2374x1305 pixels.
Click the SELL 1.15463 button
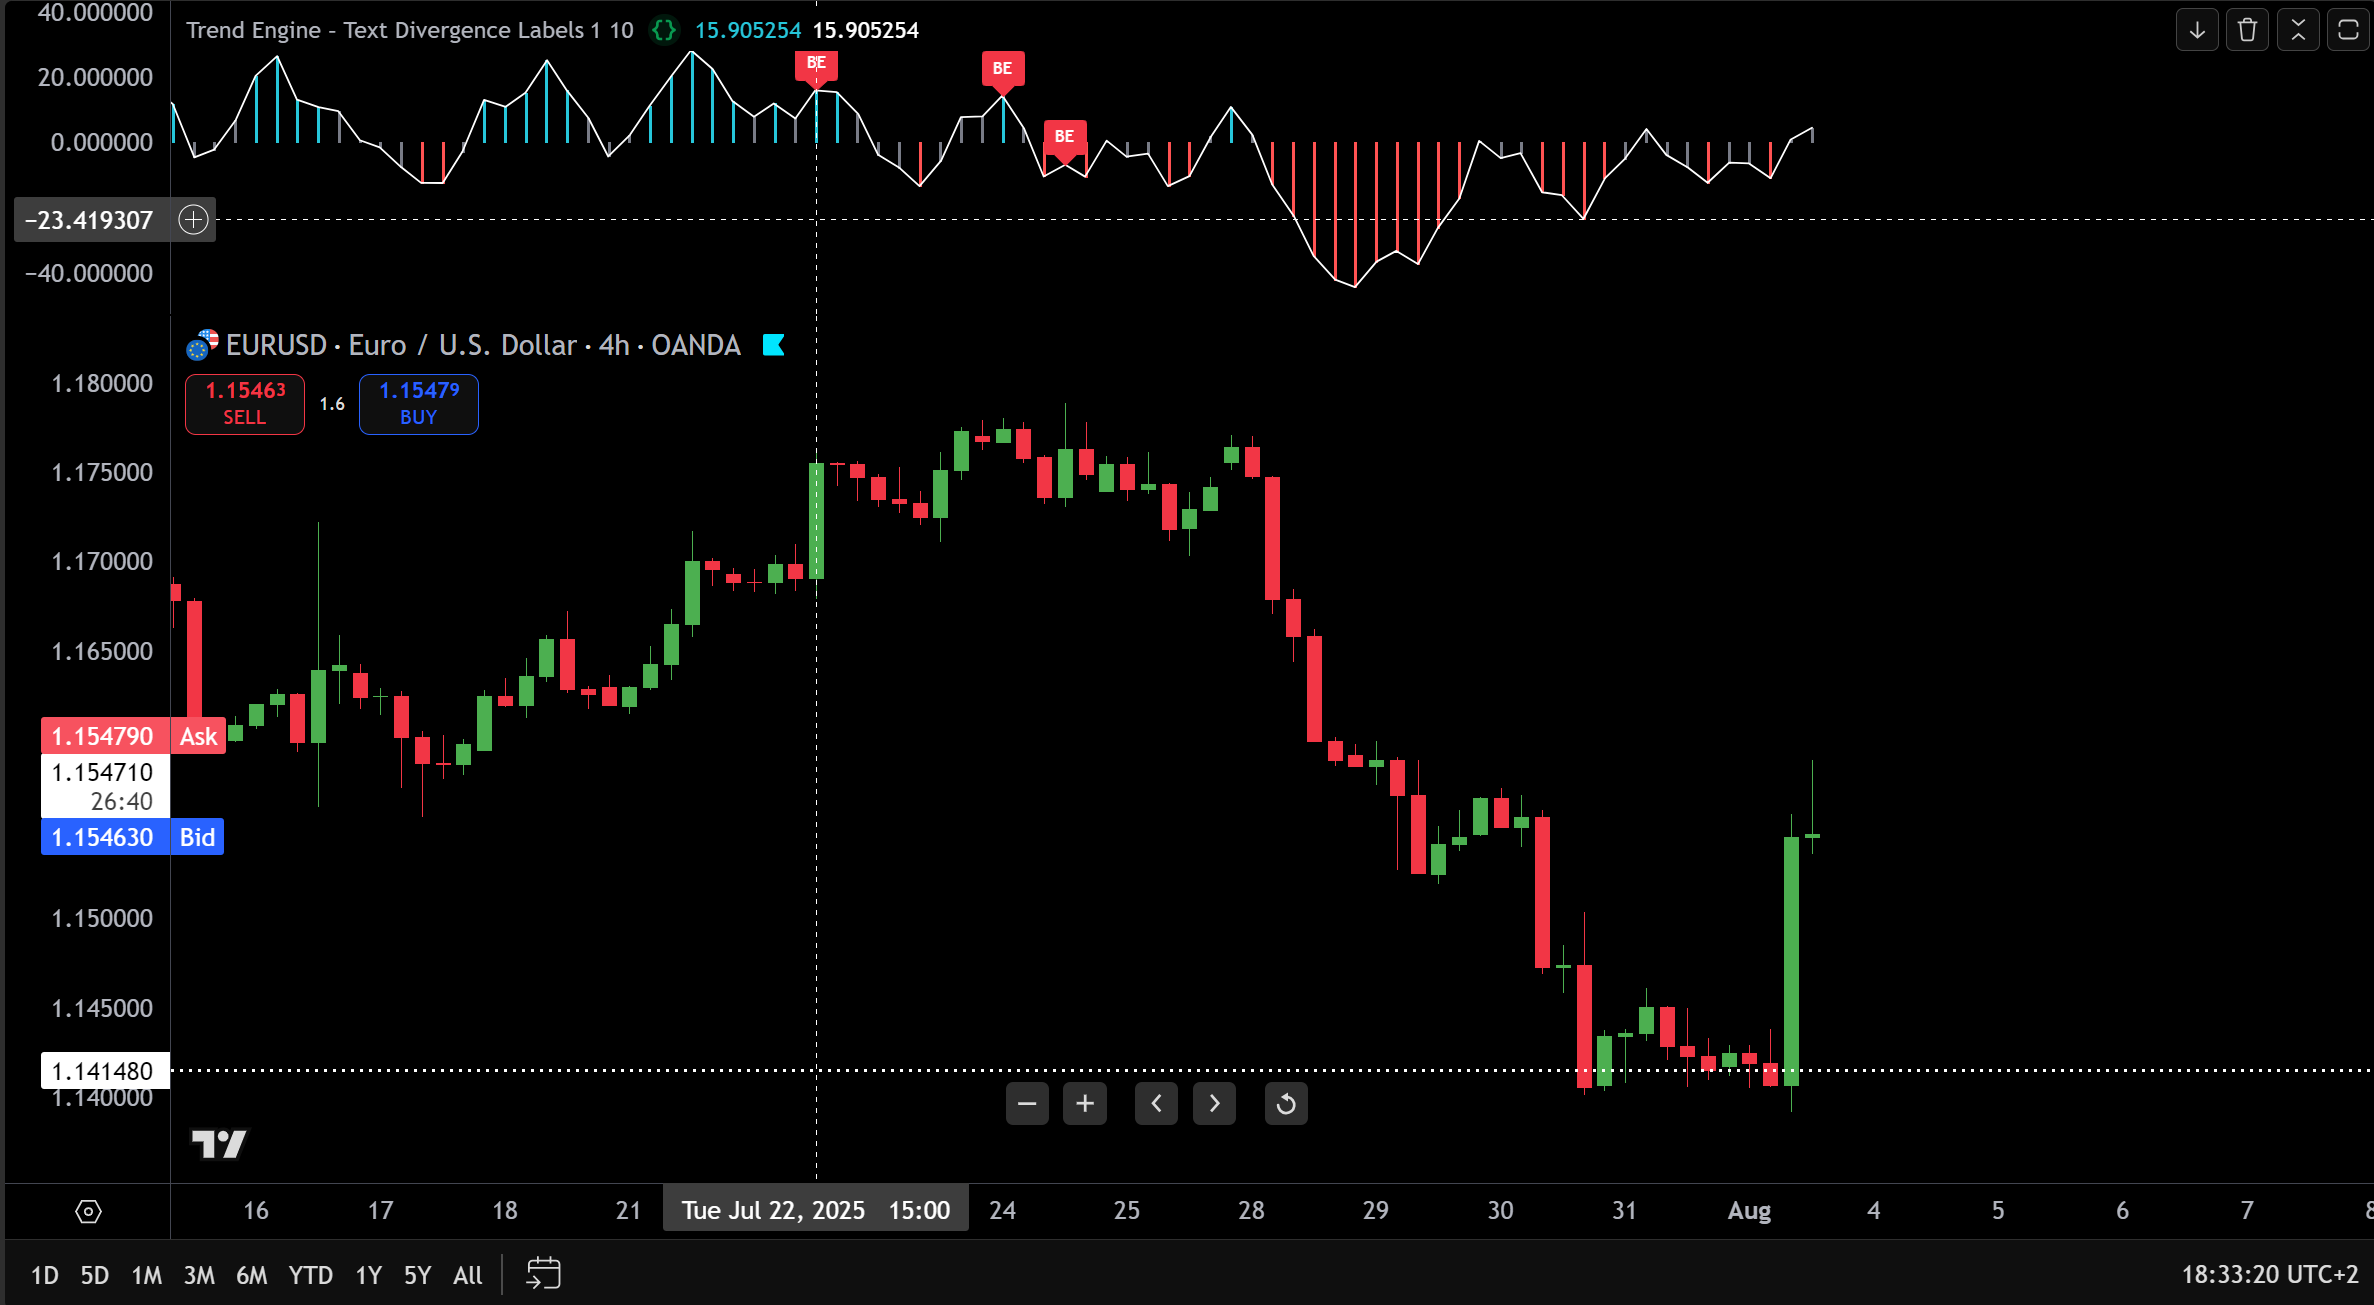(x=245, y=404)
